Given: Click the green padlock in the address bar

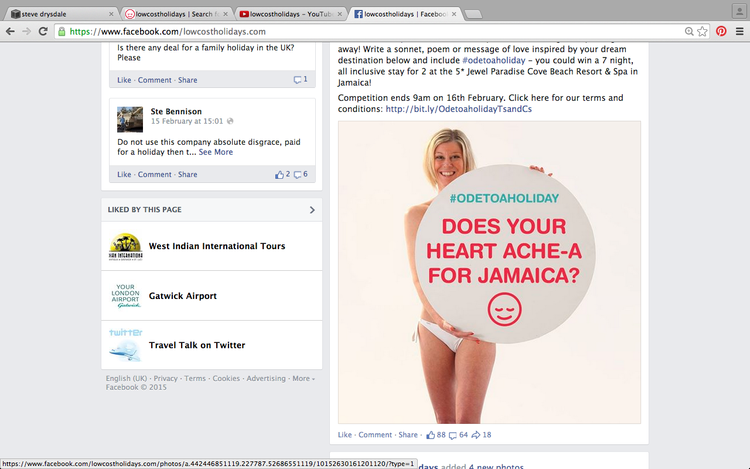Looking at the screenshot, I should [x=62, y=32].
